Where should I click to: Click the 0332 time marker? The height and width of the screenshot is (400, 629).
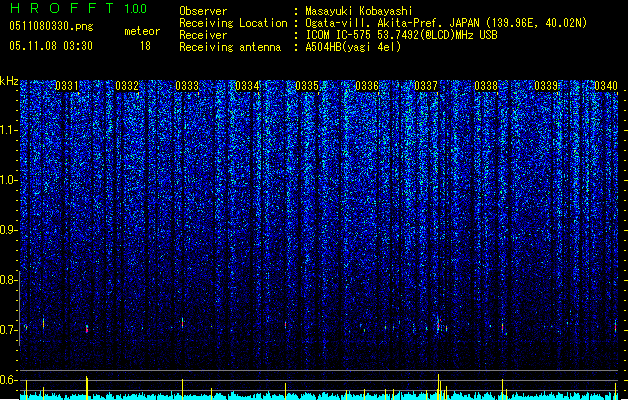tap(127, 86)
